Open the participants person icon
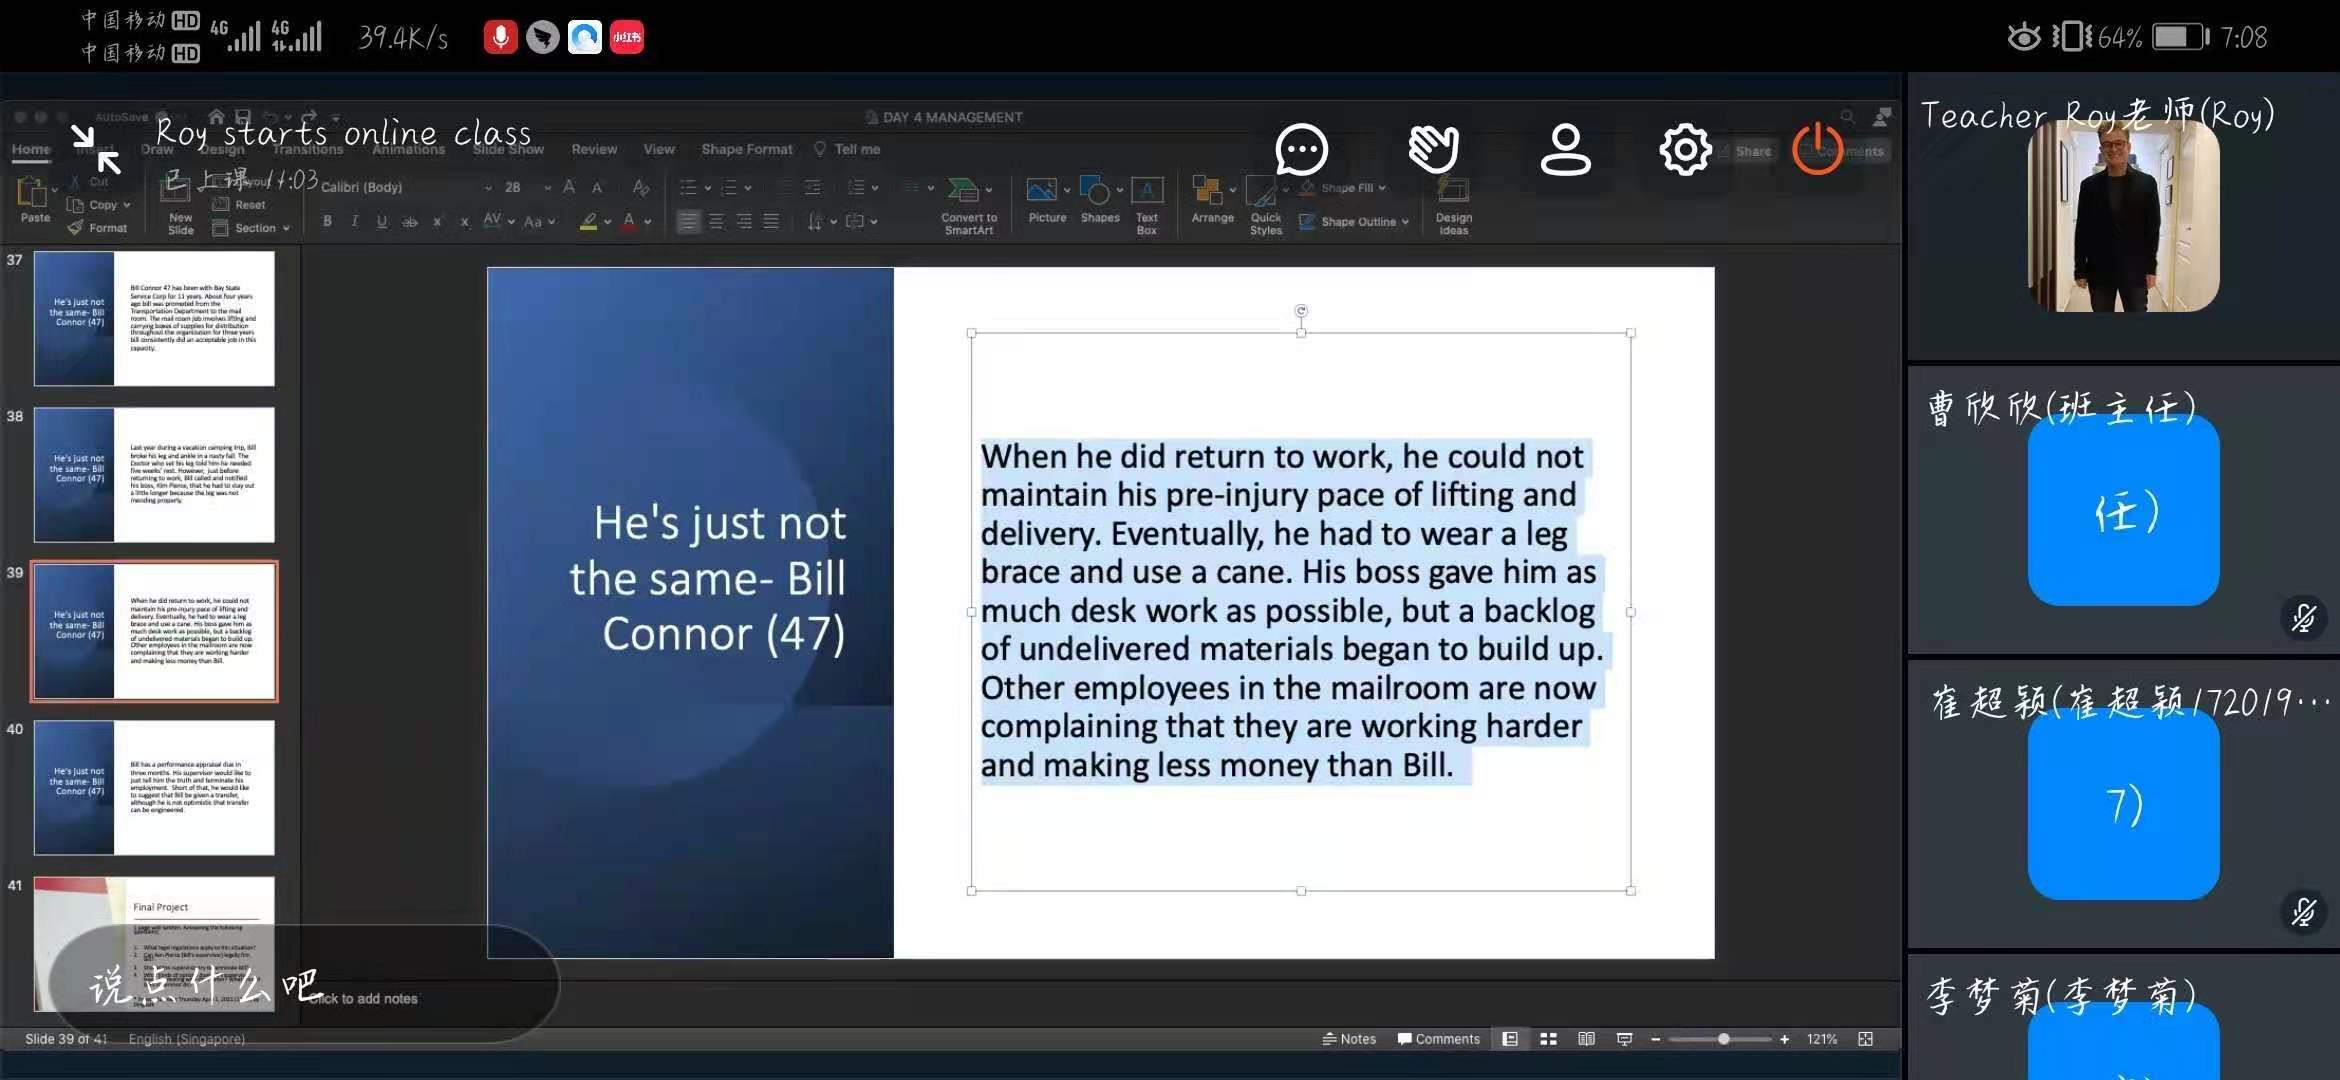 [1565, 150]
